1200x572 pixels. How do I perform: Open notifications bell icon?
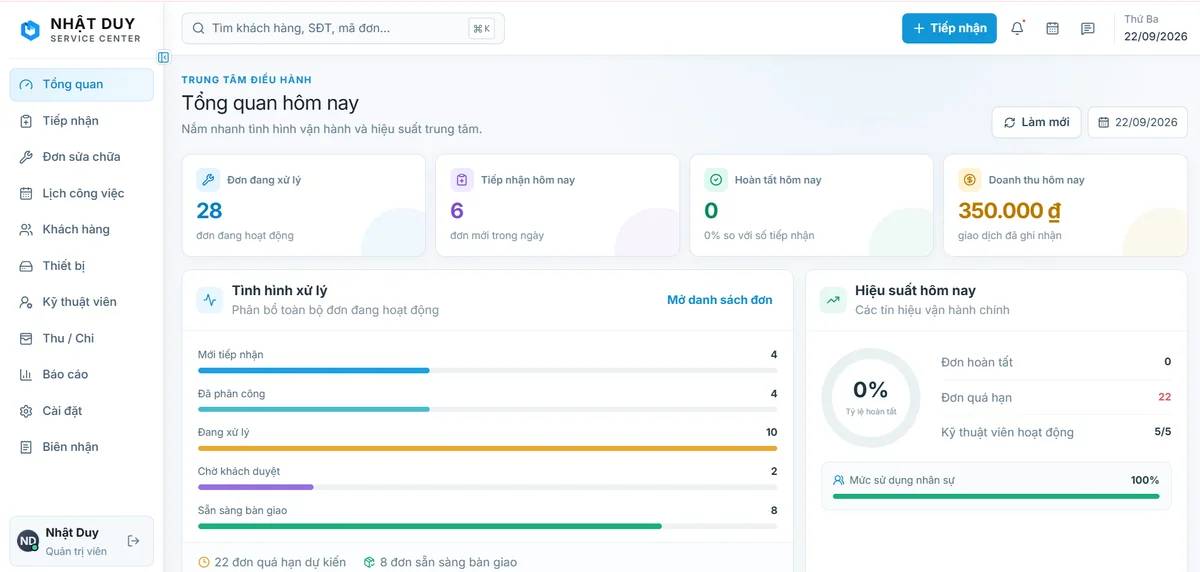point(1017,28)
